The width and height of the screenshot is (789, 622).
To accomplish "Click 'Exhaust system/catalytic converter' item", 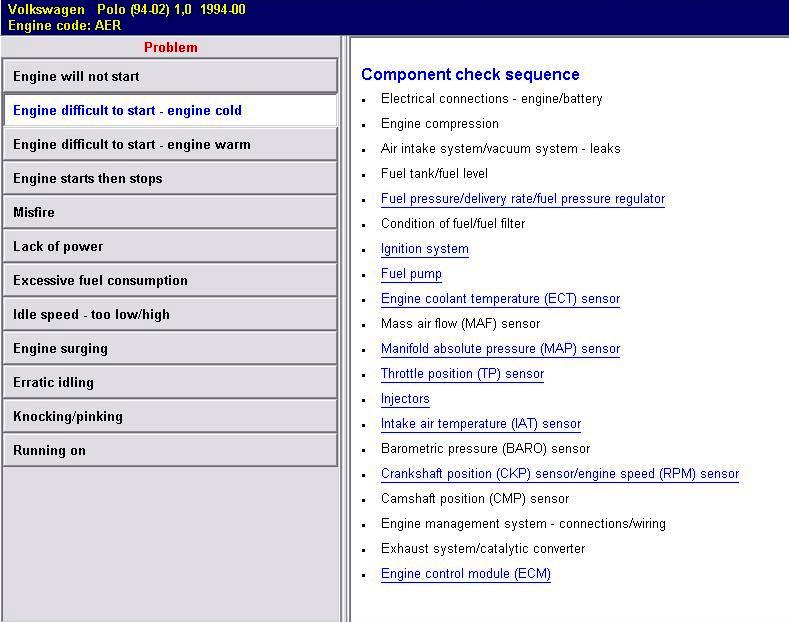I will [483, 549].
